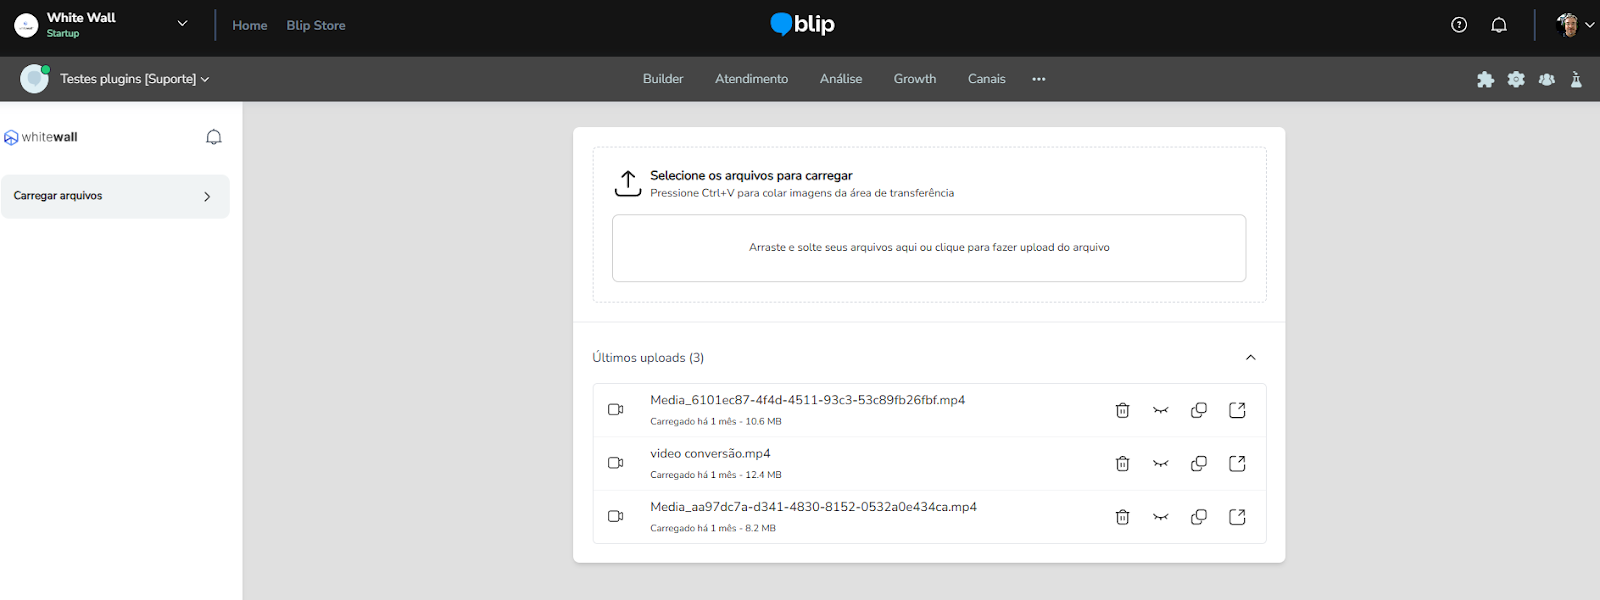1600x600 pixels.
Task: Copy link for Media_6101ec87 video file
Action: [x=1198, y=410]
